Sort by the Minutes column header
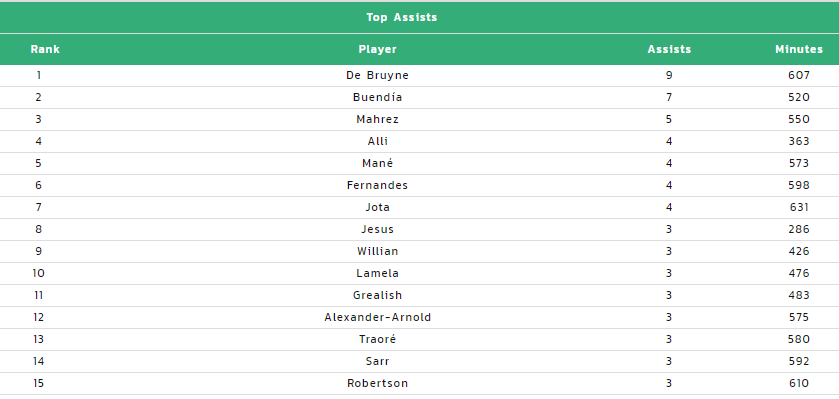This screenshot has height=399, width=839. (798, 49)
